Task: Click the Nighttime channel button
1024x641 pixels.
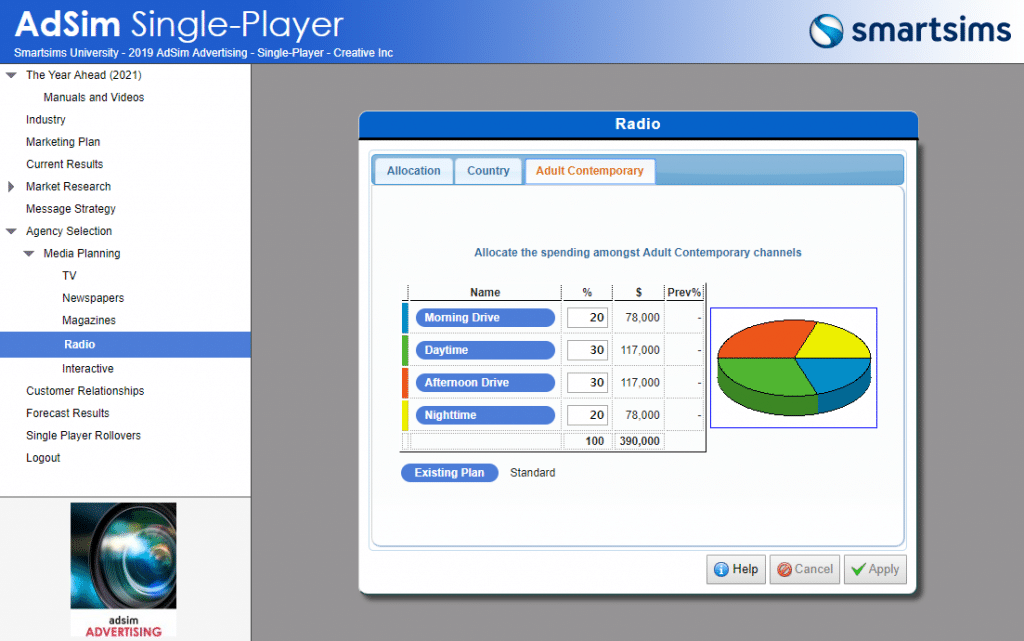Action: click(485, 414)
